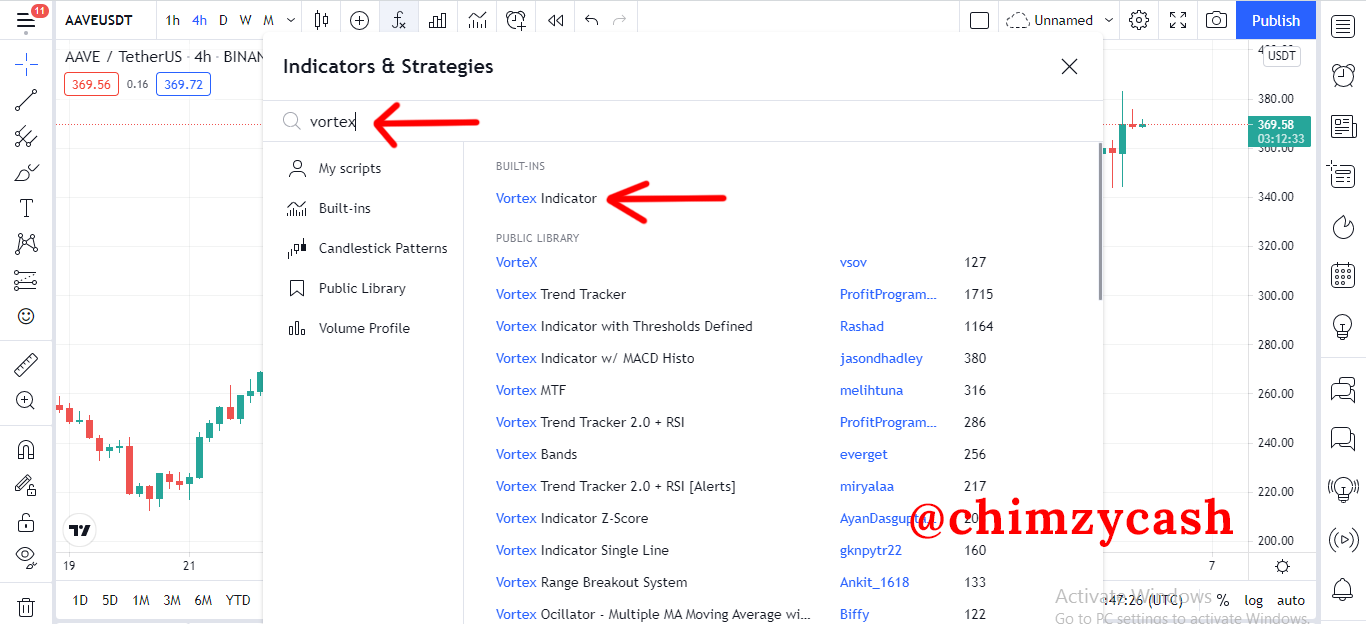Open the fx indicators button
1366x624 pixels.
pyautogui.click(x=399, y=20)
